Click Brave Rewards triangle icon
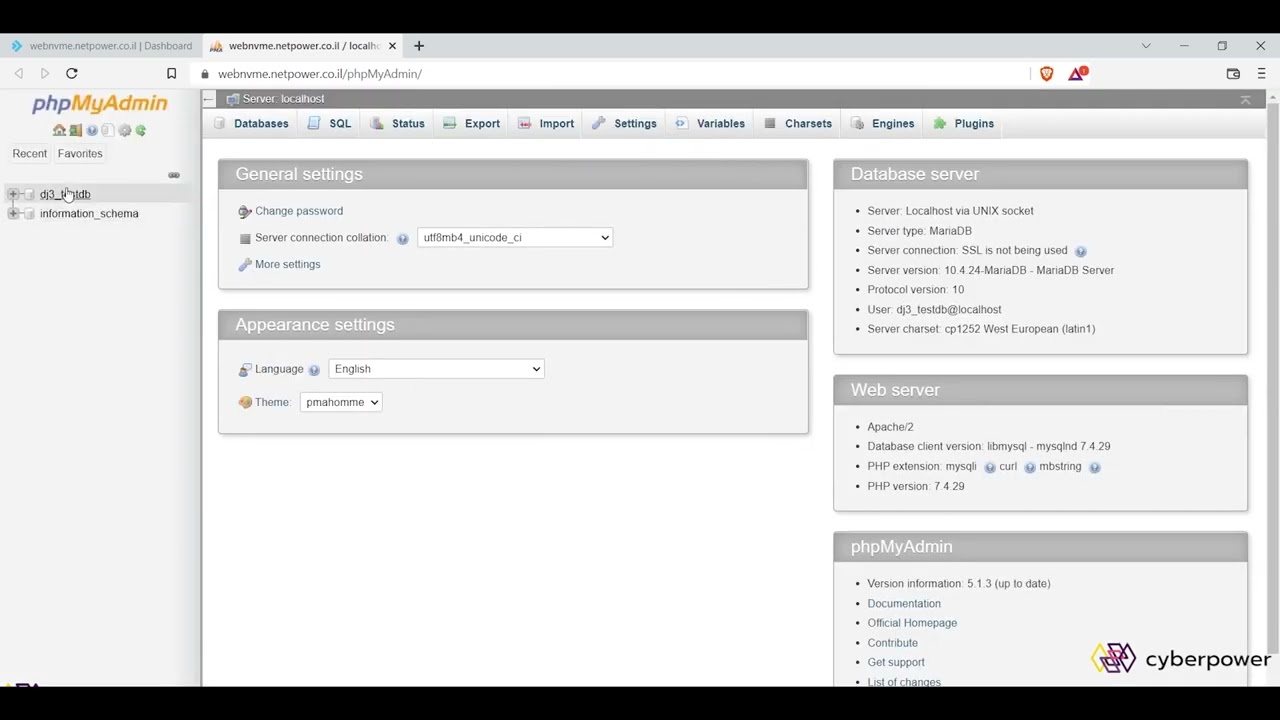Viewport: 1280px width, 720px height. click(1077, 73)
